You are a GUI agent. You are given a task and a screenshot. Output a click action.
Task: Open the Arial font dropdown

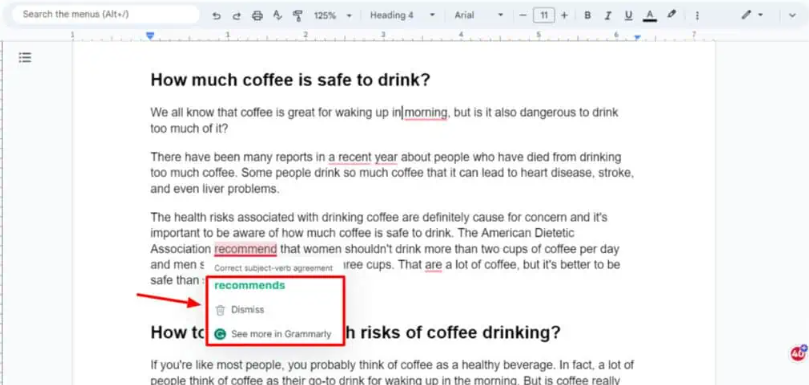pos(478,15)
